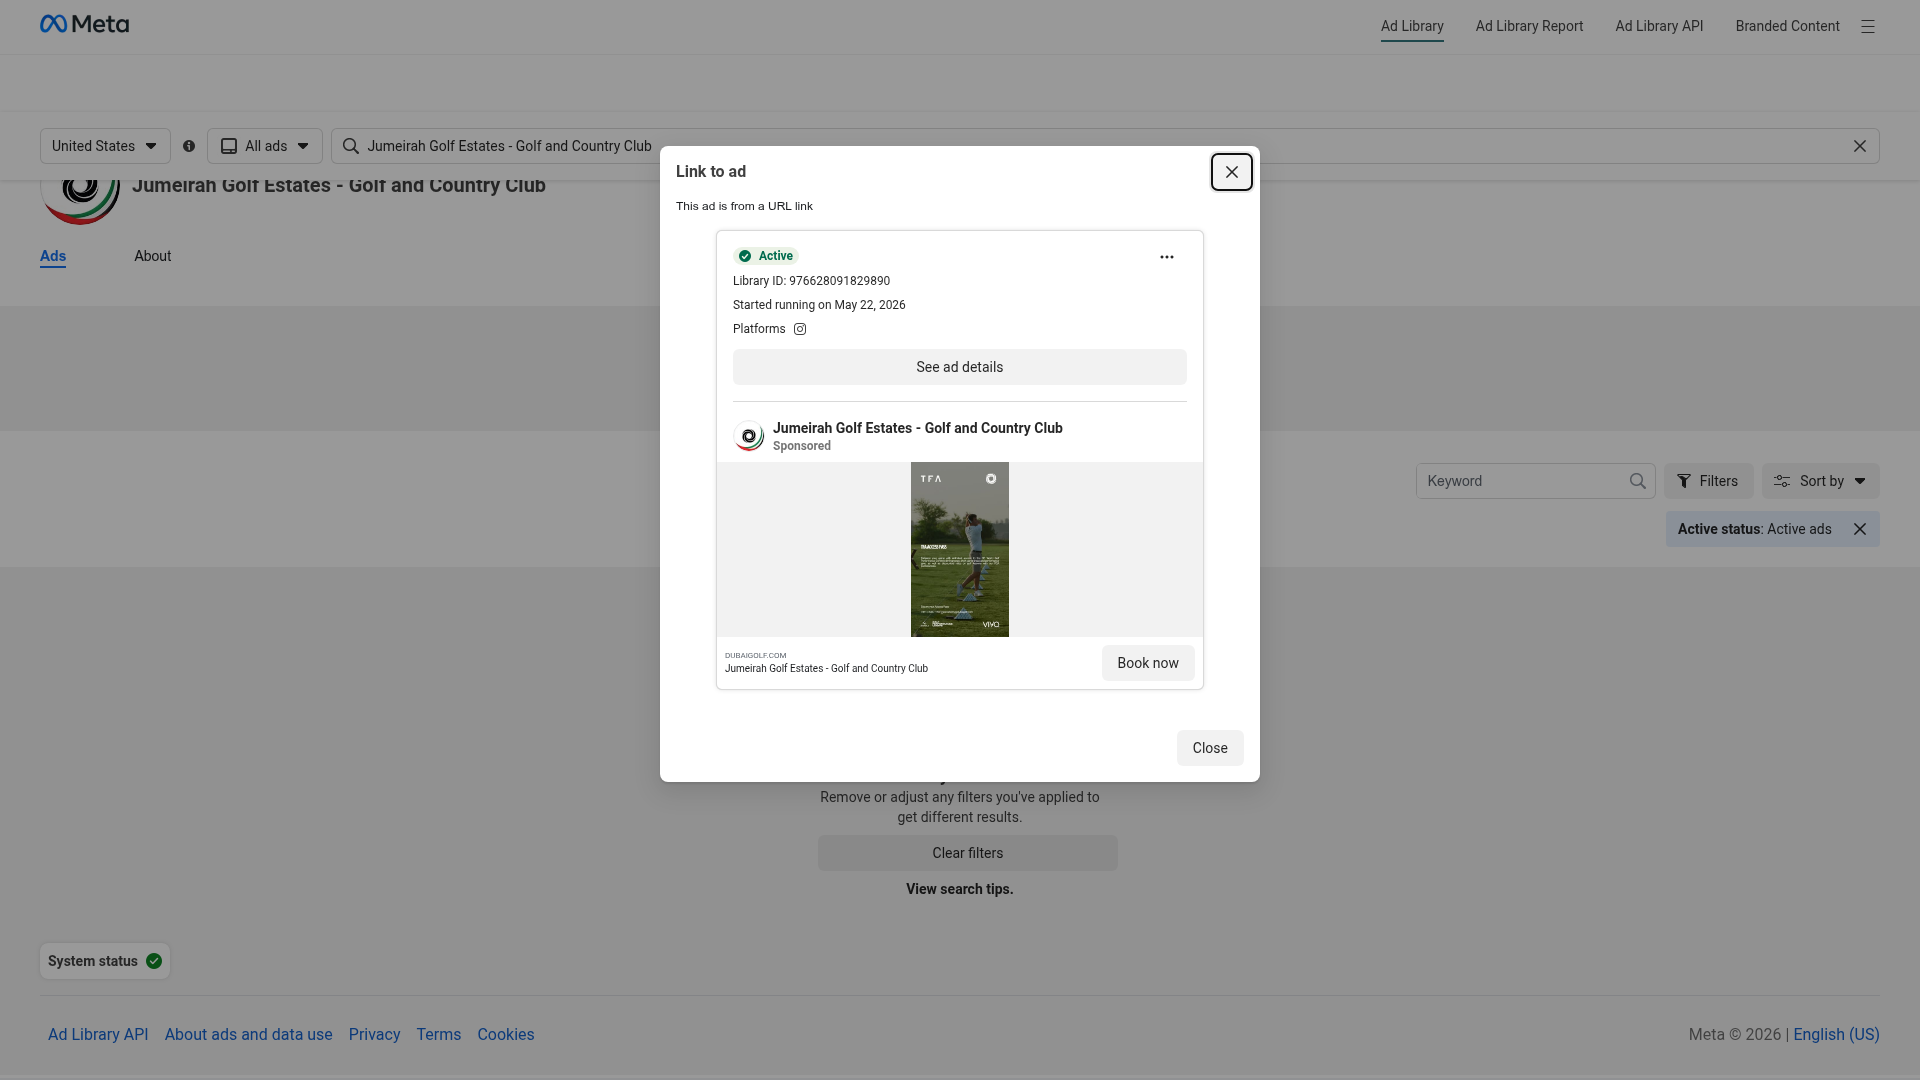Clear the search field with X icon
This screenshot has height=1080, width=1920.
click(x=1859, y=146)
